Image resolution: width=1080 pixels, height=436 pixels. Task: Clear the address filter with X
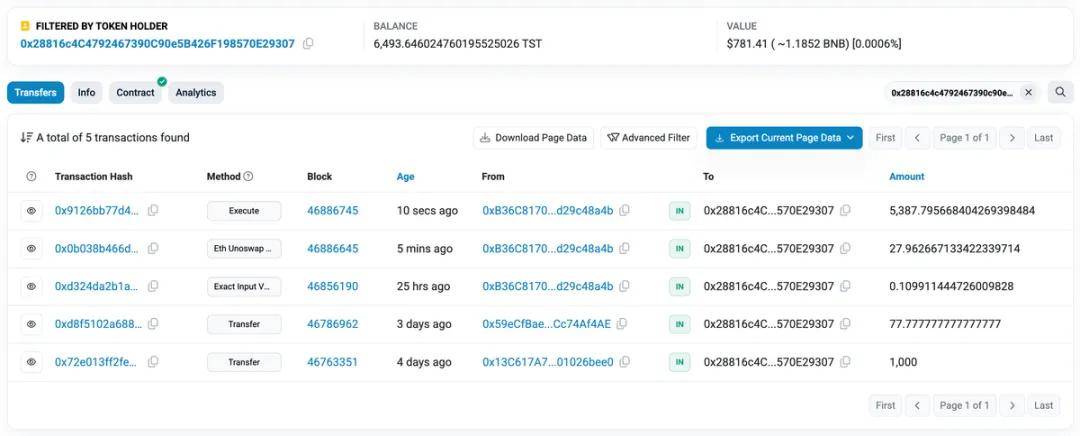(x=1028, y=92)
